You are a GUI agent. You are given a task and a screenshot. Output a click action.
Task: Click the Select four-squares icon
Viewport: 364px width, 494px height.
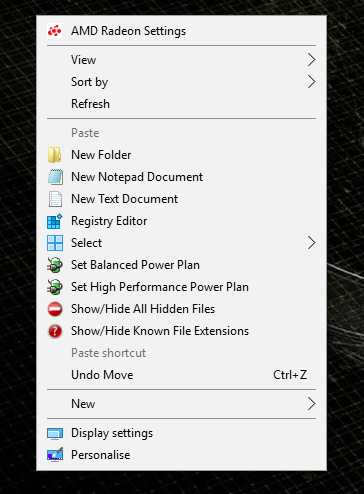[x=55, y=243]
